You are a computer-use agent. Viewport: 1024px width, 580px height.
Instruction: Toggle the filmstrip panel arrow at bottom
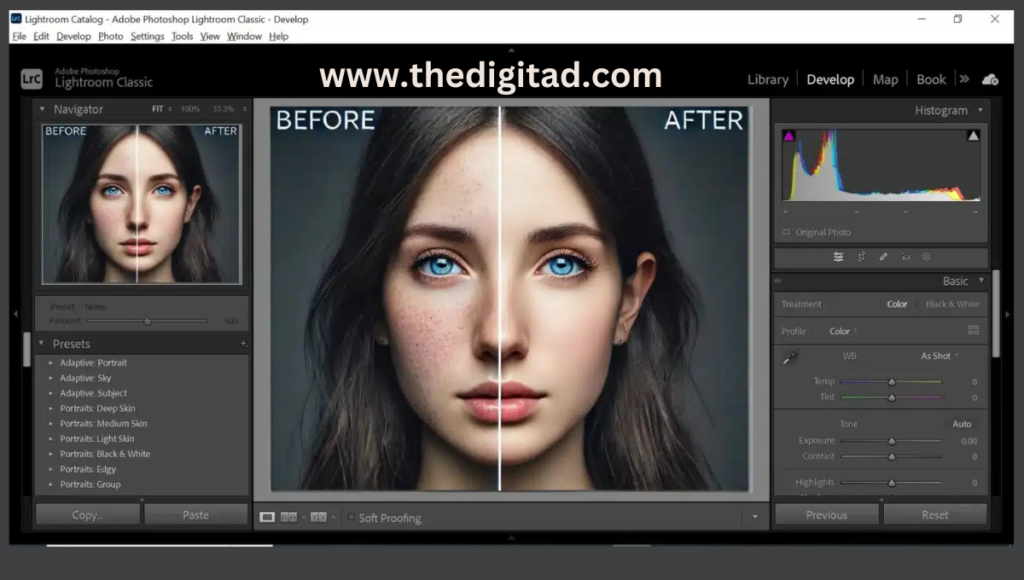[511, 538]
